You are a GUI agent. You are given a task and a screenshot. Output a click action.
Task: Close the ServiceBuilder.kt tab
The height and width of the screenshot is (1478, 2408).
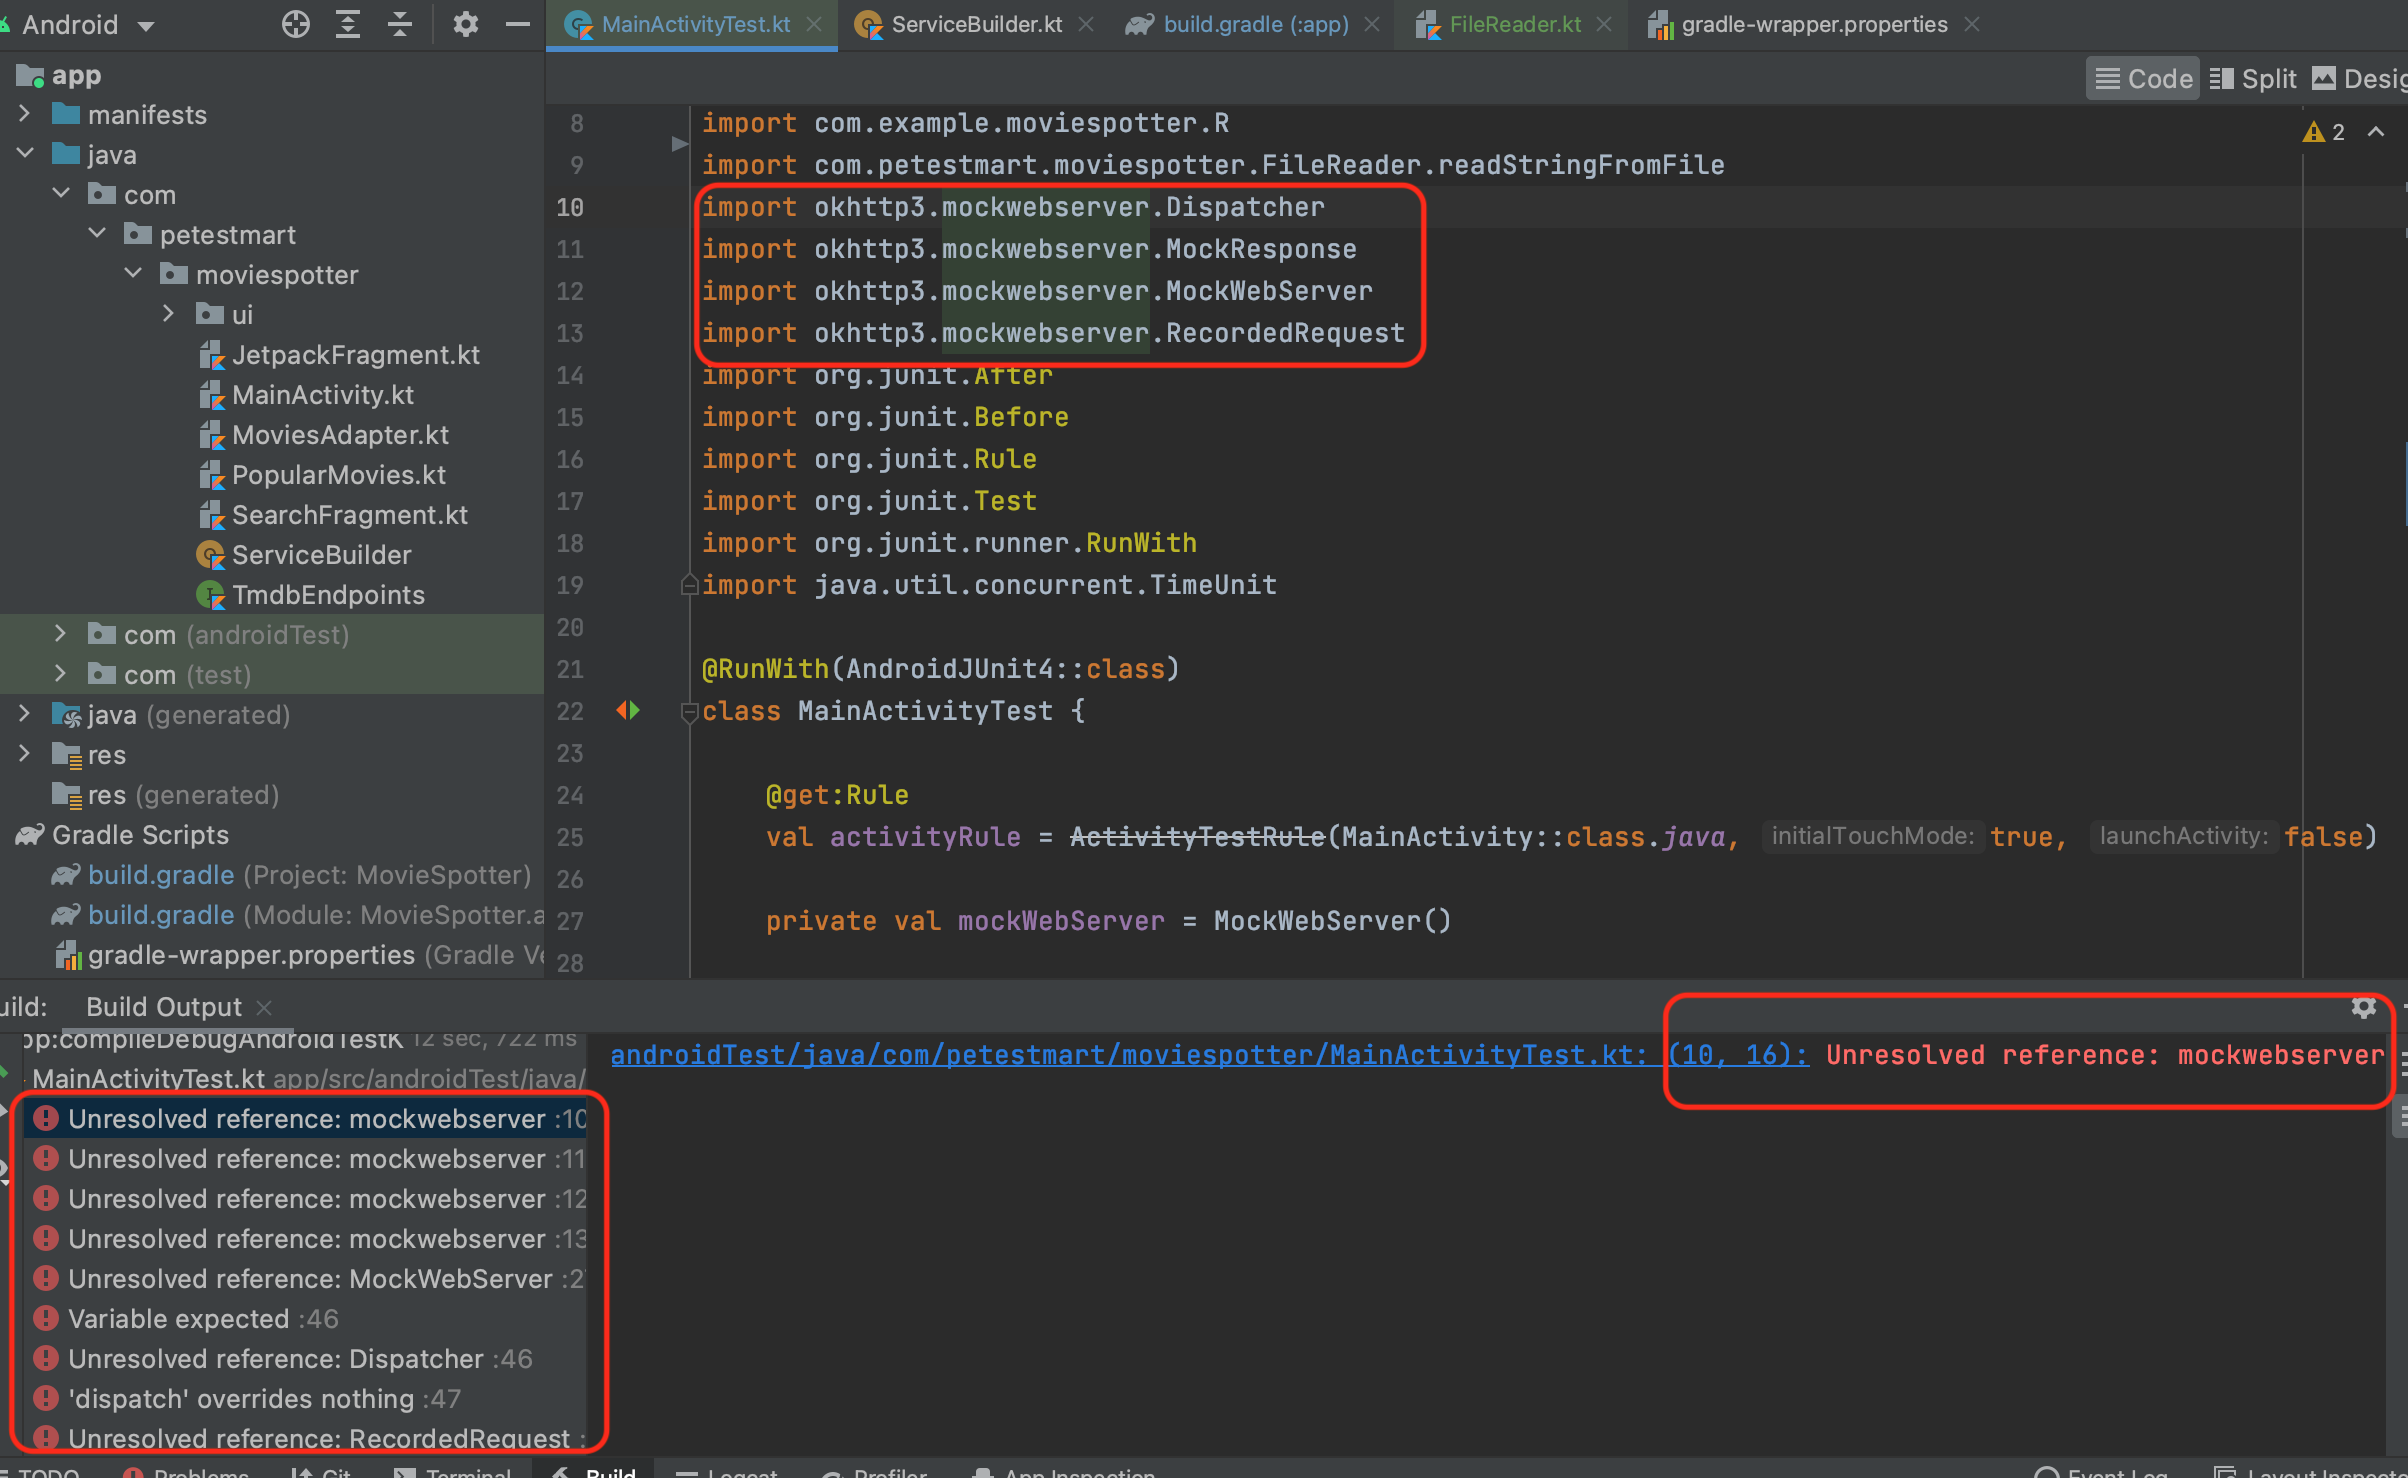[1086, 24]
